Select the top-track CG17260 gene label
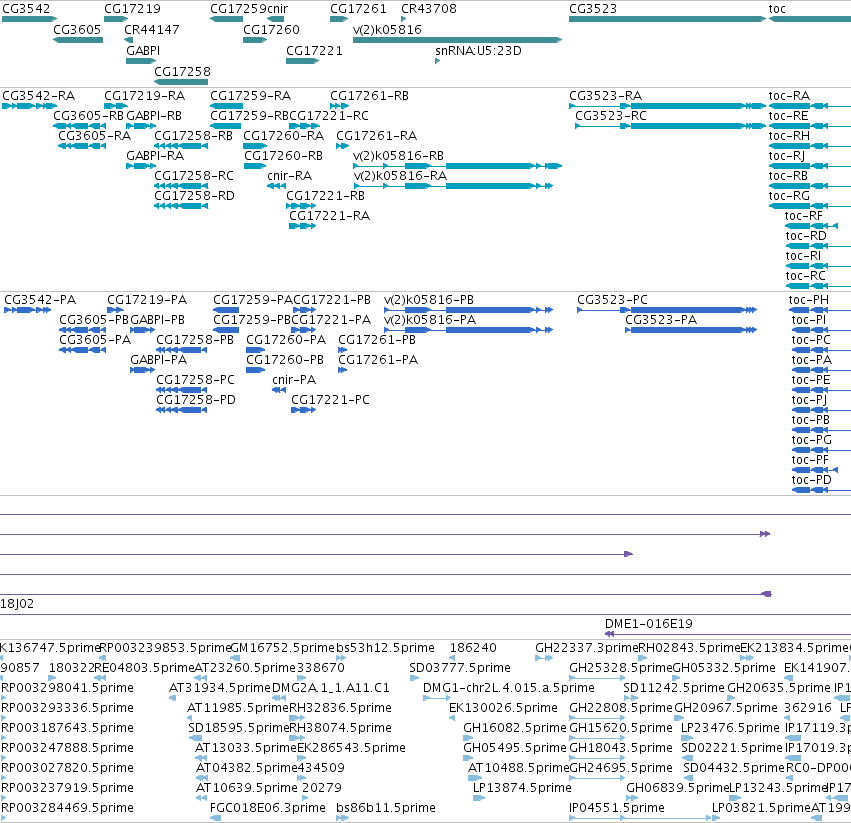 271,30
